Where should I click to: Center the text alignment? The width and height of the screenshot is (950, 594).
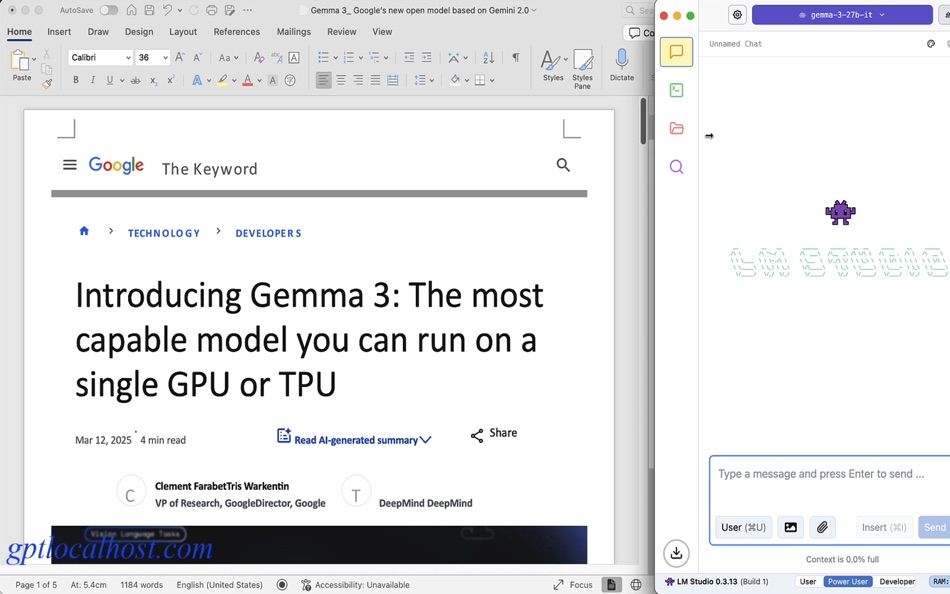pyautogui.click(x=341, y=80)
